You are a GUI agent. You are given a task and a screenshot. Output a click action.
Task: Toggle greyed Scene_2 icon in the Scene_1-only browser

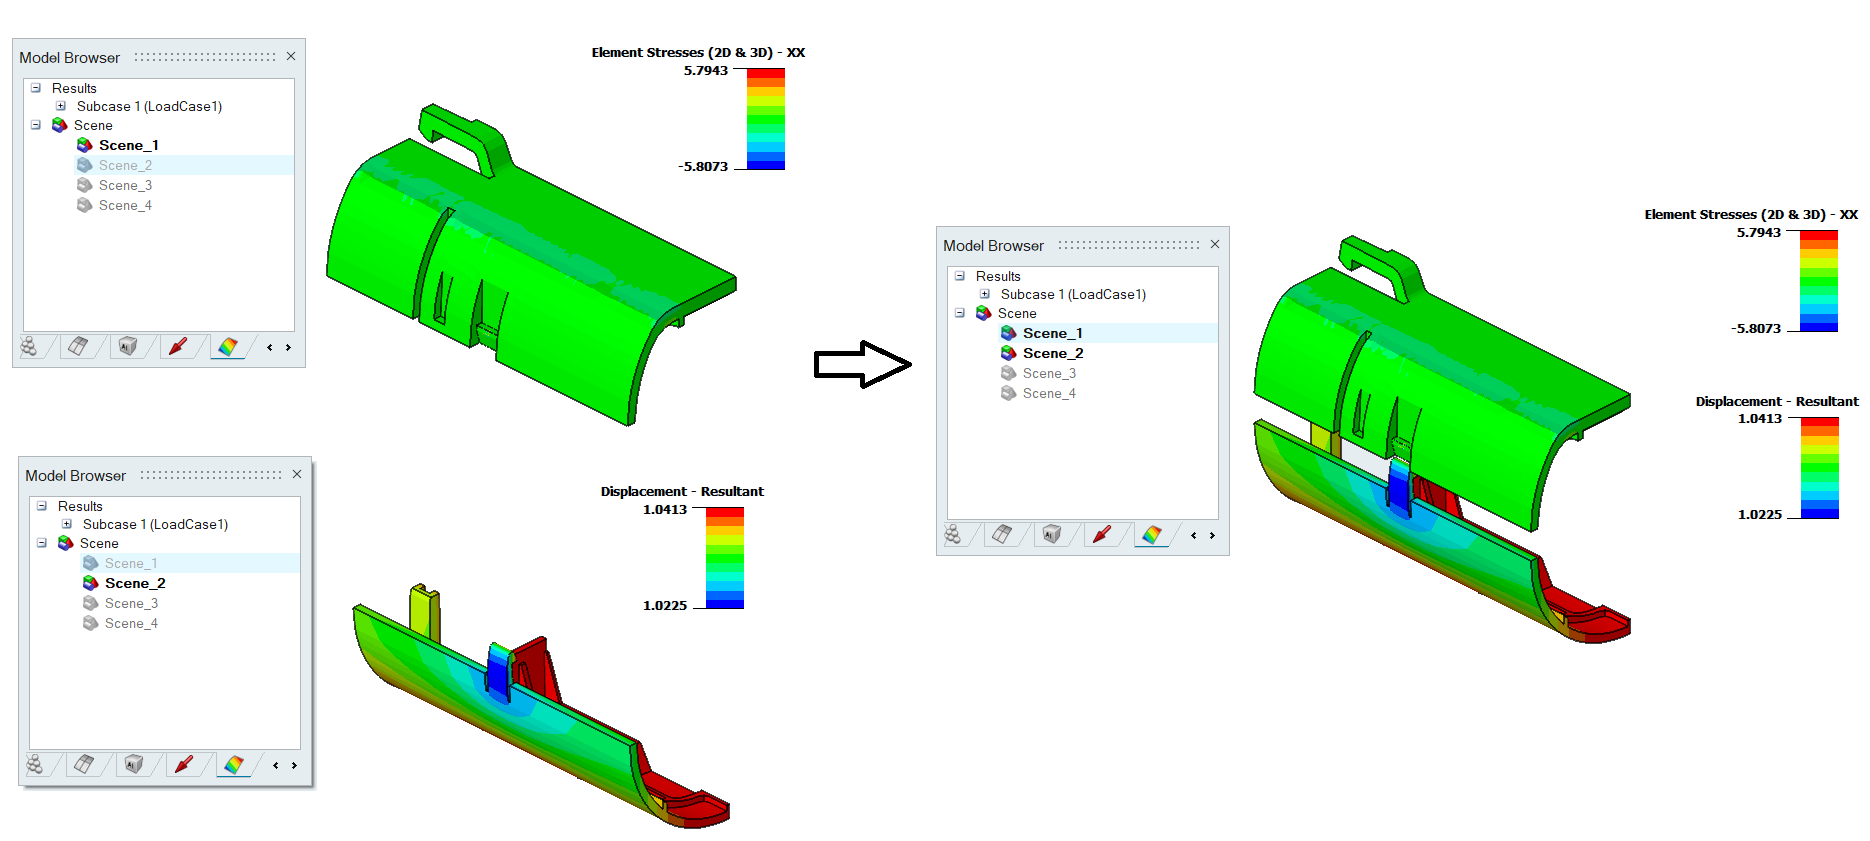click(x=85, y=165)
